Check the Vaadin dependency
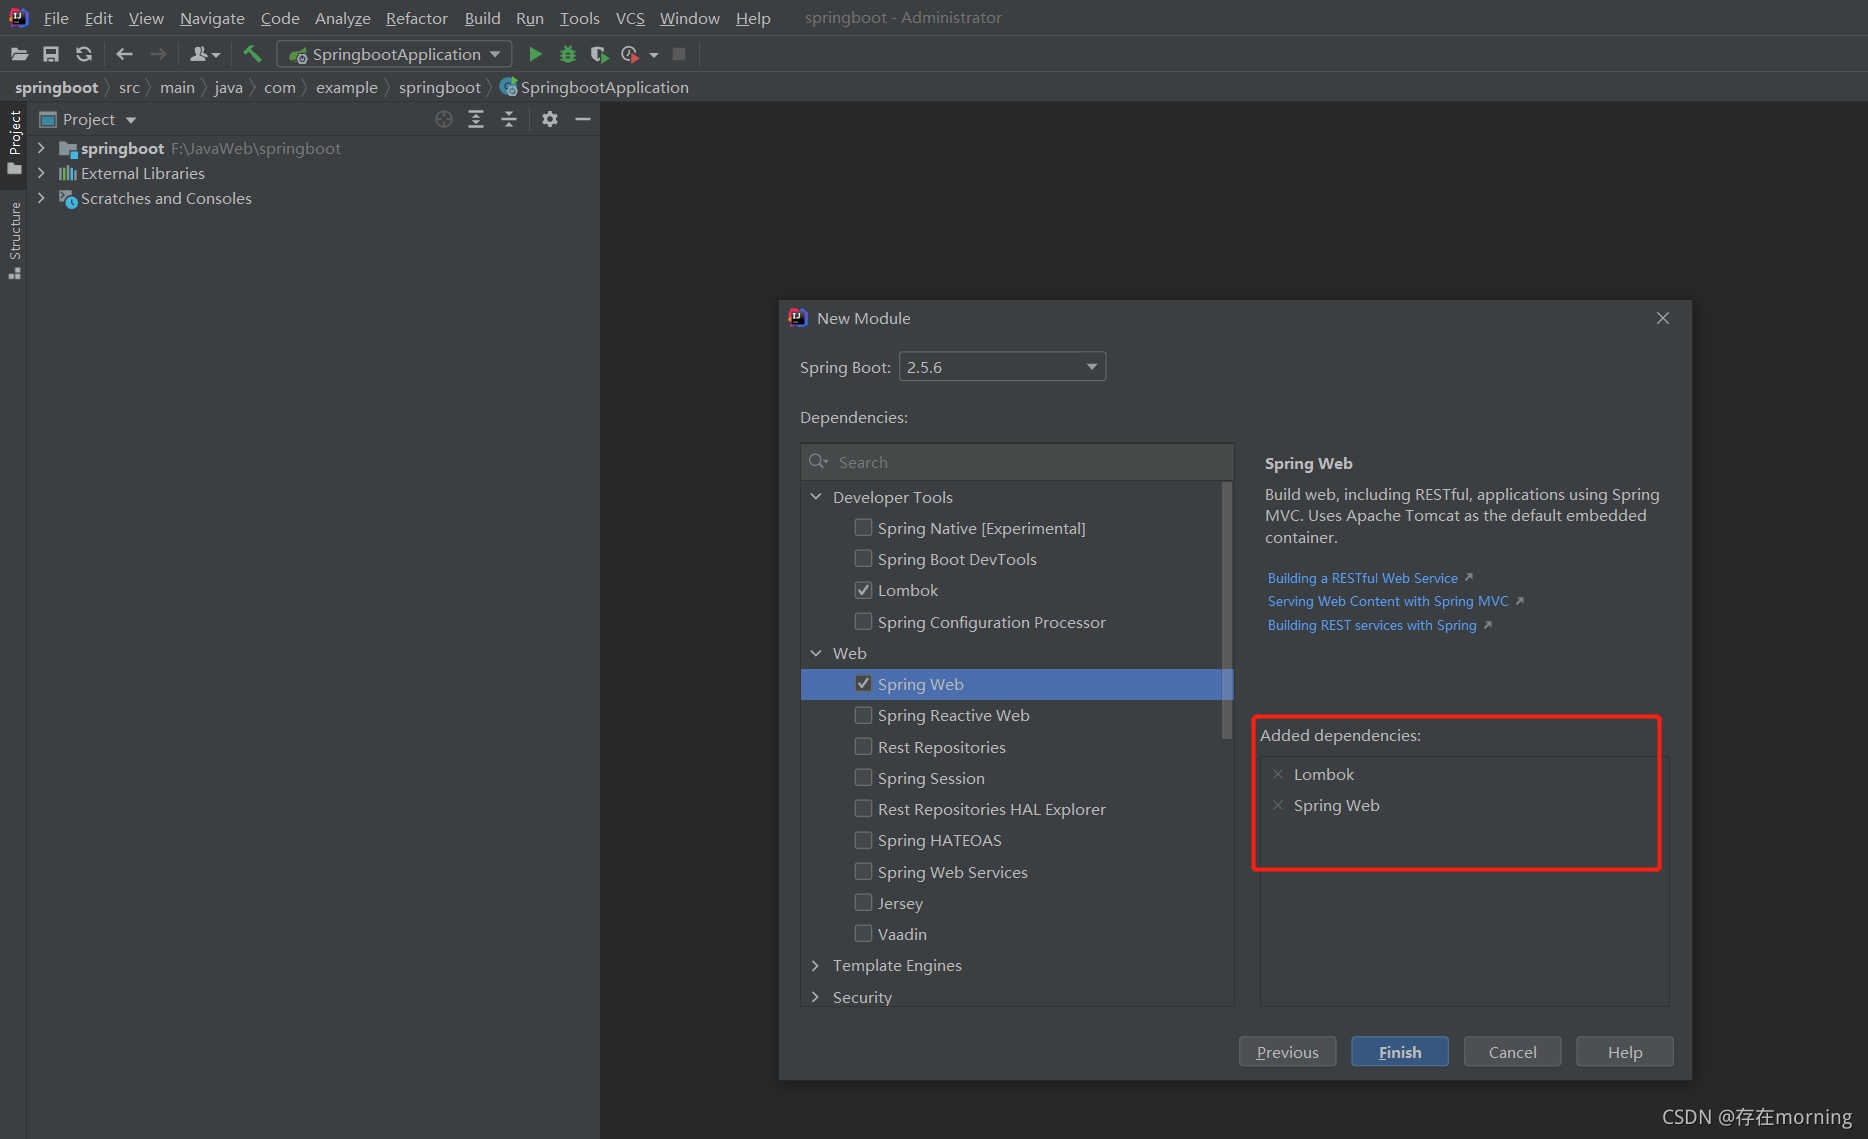This screenshot has height=1139, width=1868. 863,933
